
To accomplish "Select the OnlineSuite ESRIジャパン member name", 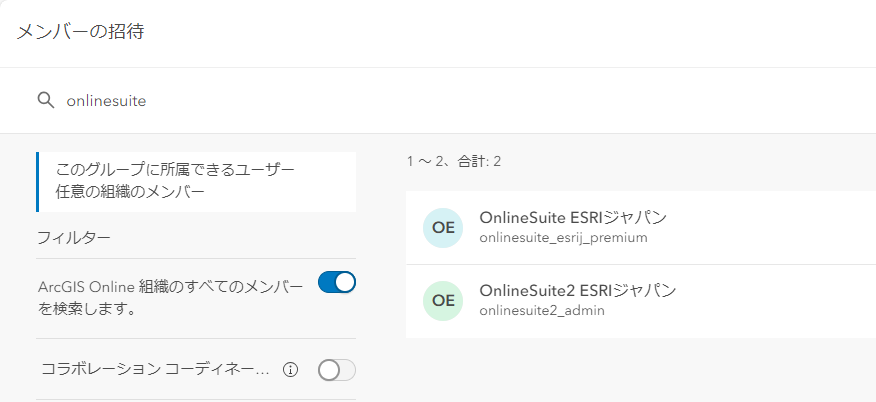I will pos(573,217).
